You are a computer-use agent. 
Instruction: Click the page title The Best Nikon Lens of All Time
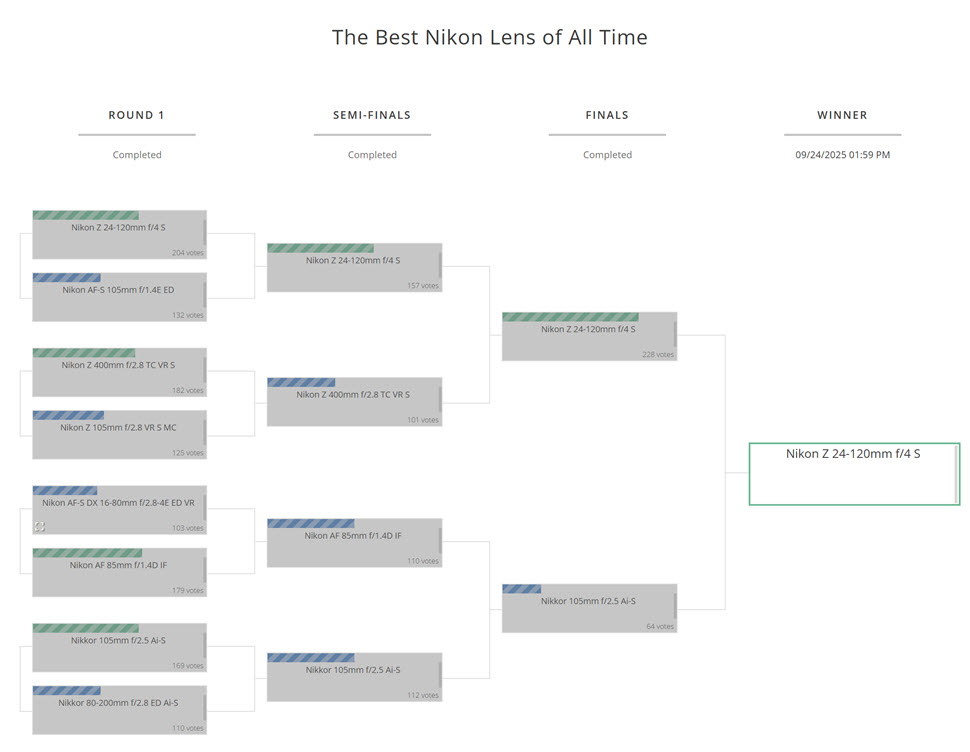tap(489, 38)
